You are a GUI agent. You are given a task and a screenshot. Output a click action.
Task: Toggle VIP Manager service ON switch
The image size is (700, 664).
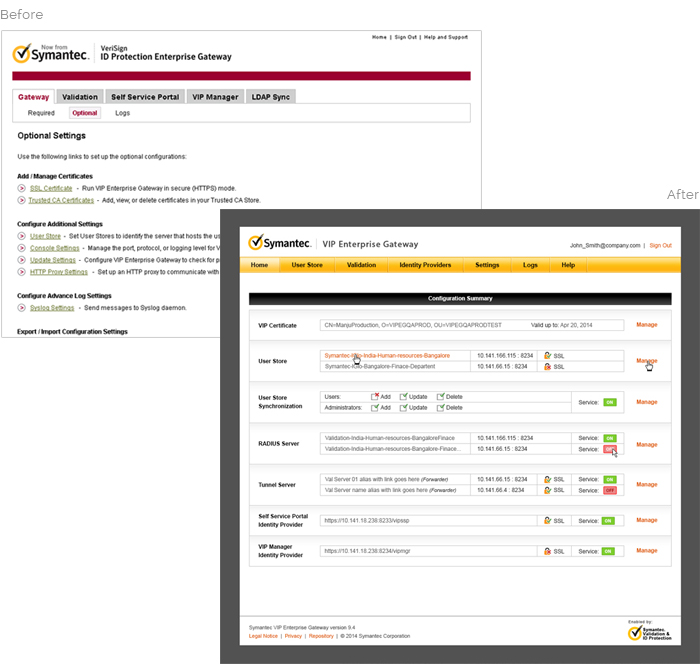click(x=608, y=551)
